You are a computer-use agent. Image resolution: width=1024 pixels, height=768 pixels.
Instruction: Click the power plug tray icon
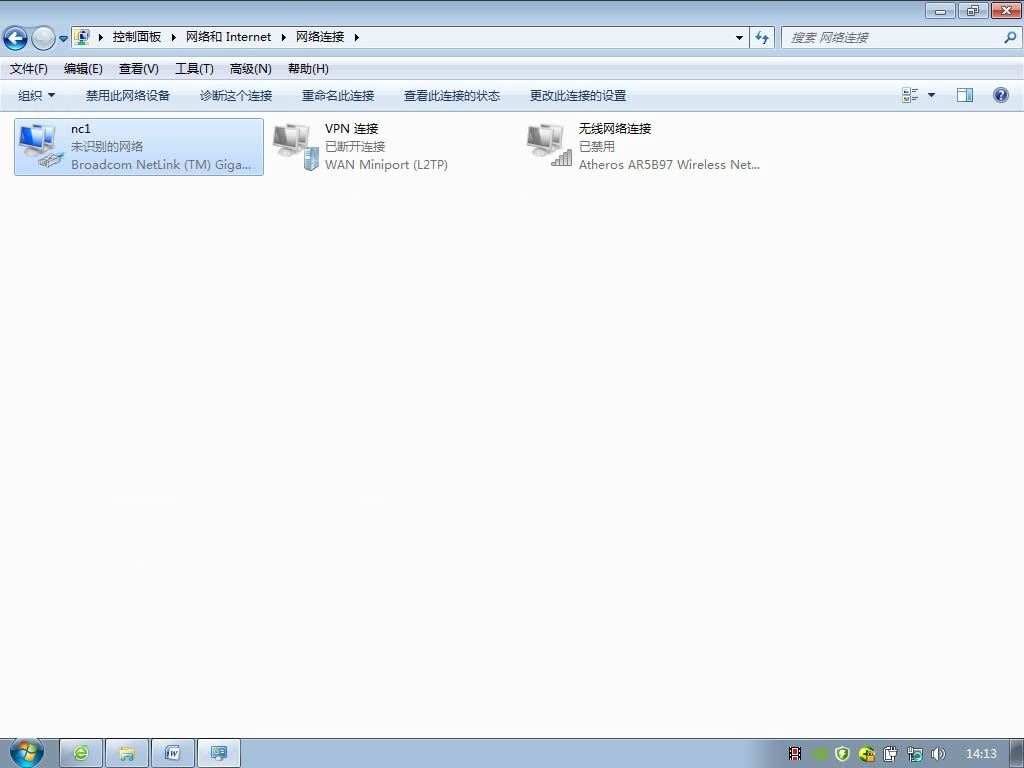click(x=890, y=754)
